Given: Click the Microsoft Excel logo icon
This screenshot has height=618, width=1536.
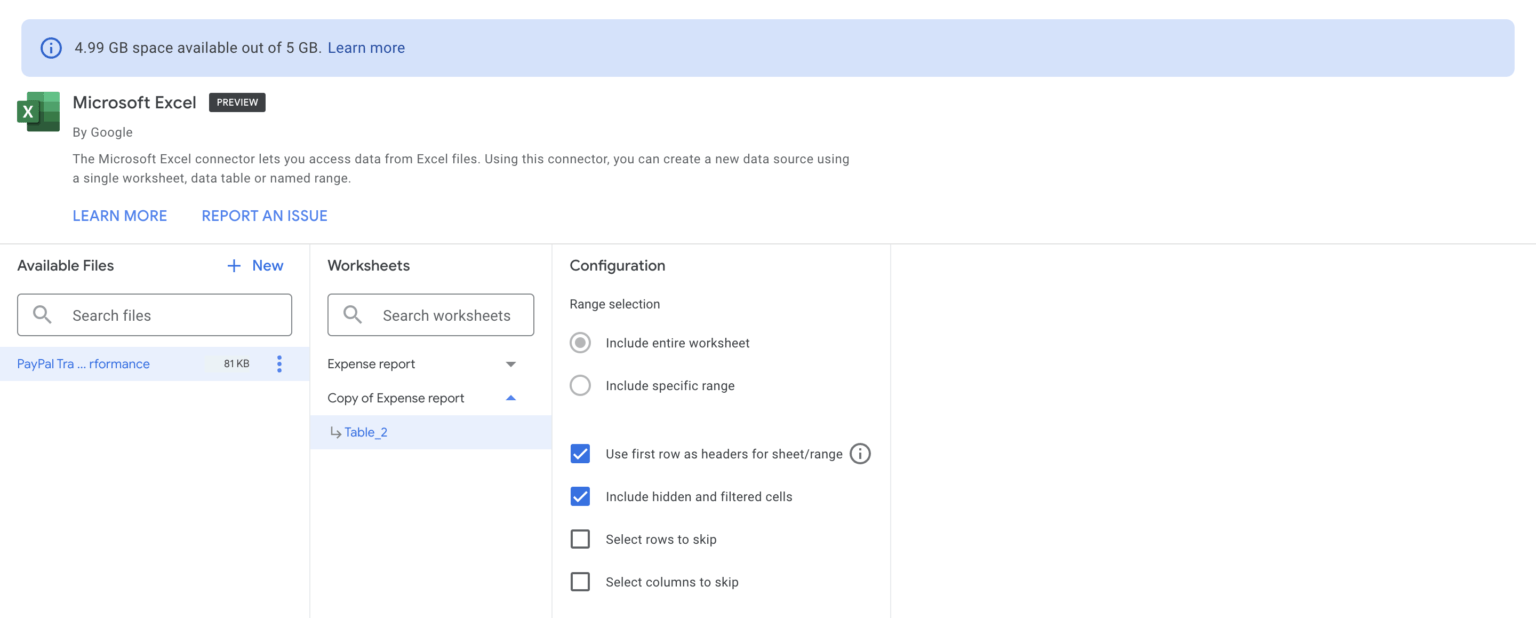Looking at the screenshot, I should point(38,111).
